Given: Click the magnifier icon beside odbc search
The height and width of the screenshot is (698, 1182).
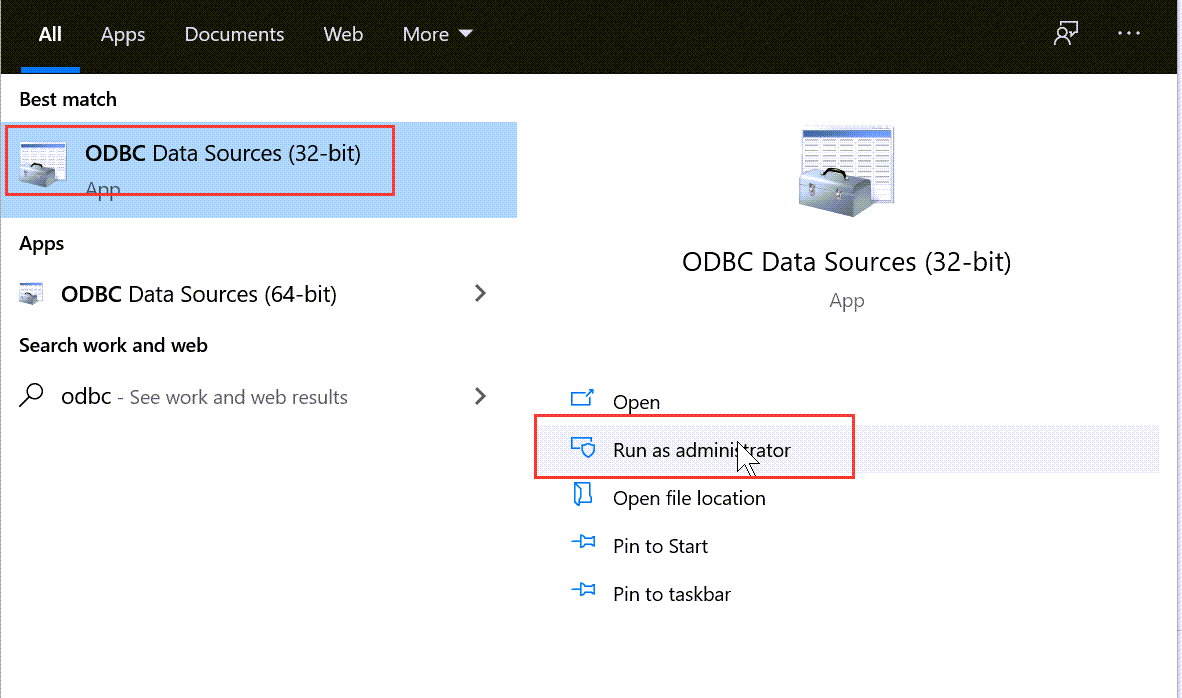Looking at the screenshot, I should [x=32, y=396].
